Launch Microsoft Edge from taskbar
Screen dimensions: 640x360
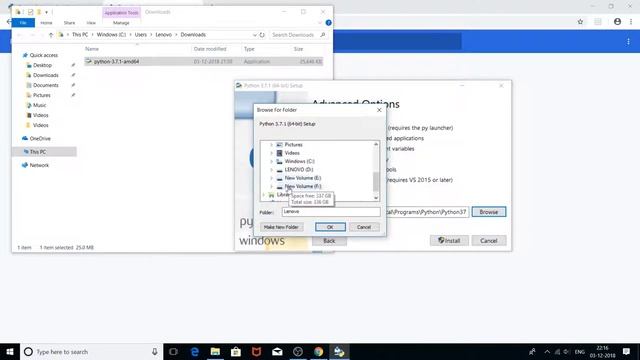click(195, 352)
